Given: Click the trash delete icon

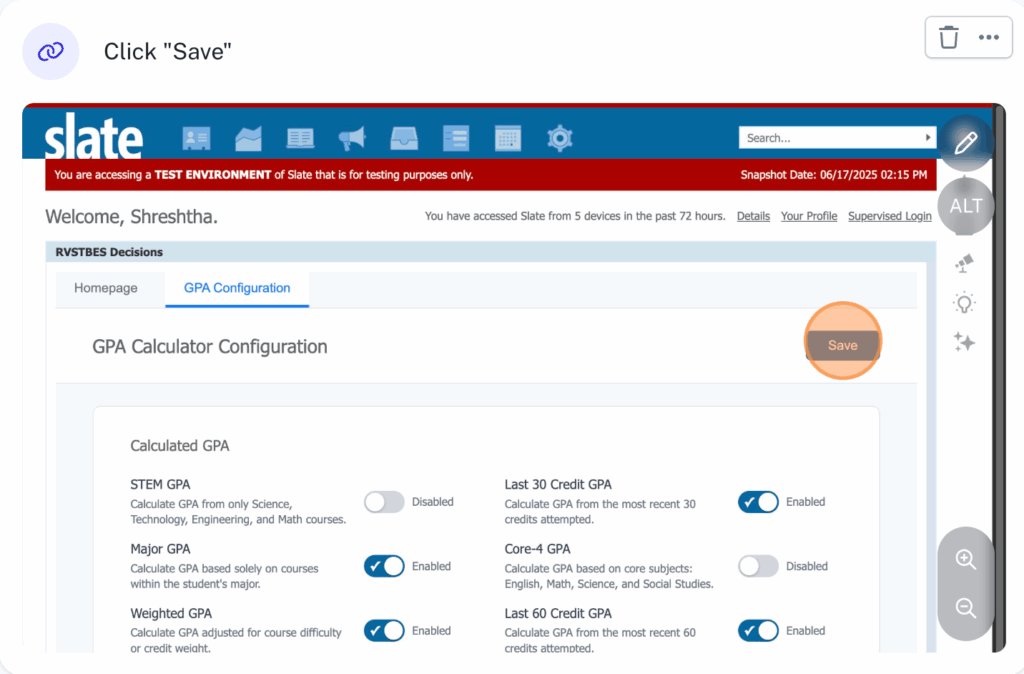Looking at the screenshot, I should 949,38.
